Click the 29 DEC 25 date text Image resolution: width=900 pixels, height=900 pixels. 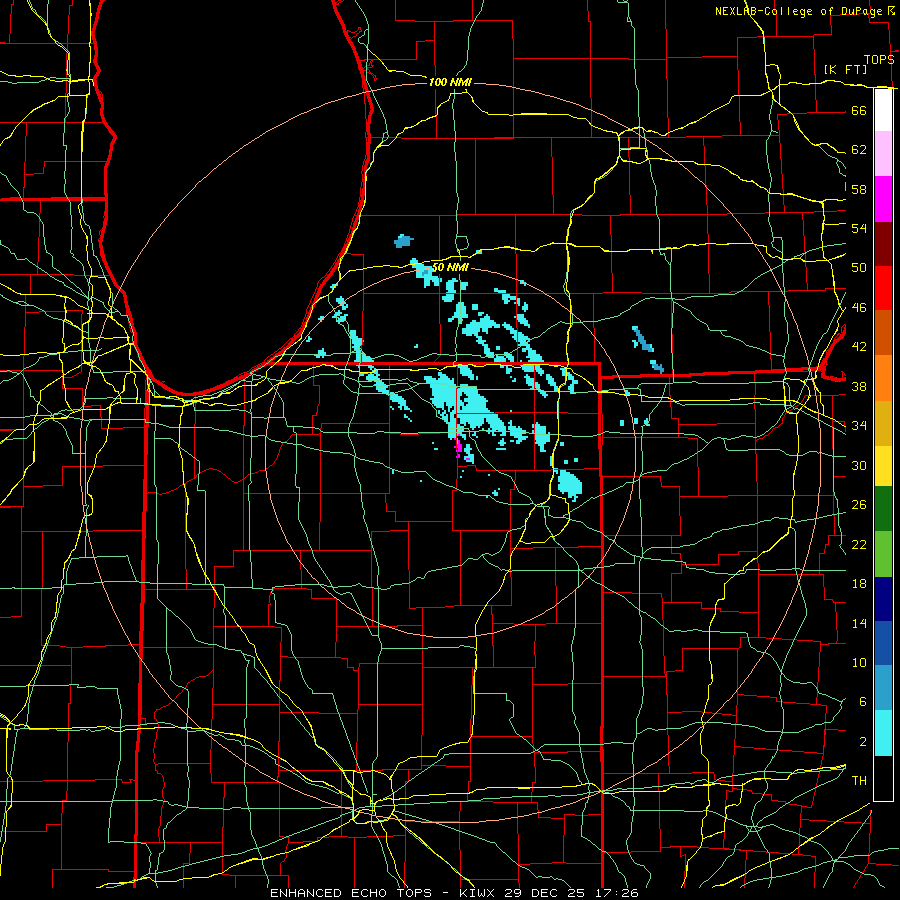(x=545, y=893)
